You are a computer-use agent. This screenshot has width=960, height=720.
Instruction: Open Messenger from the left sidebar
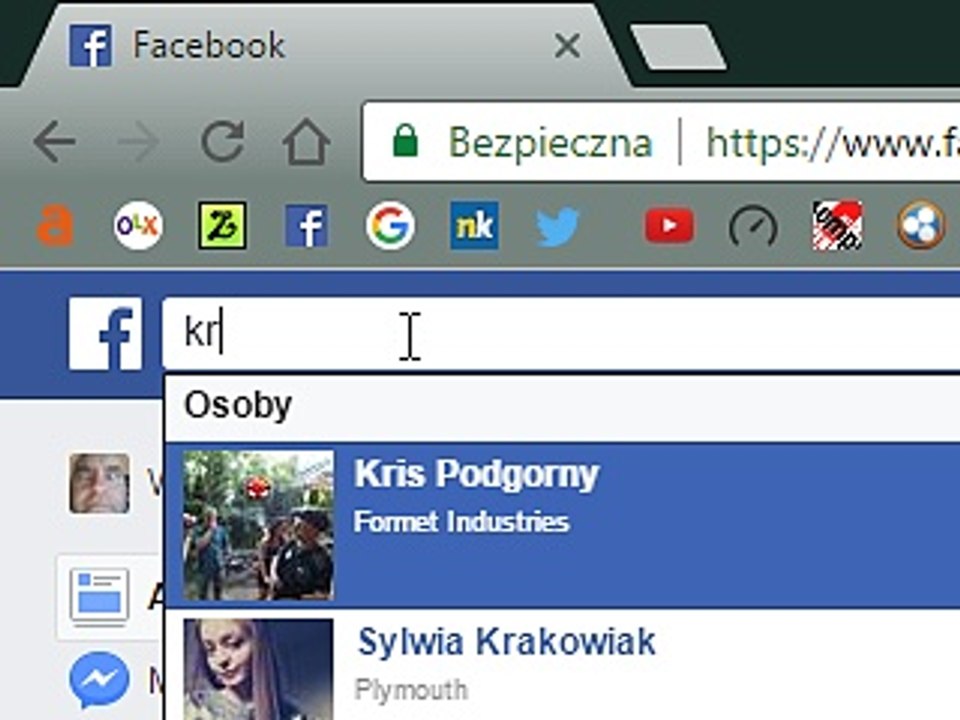(x=99, y=681)
